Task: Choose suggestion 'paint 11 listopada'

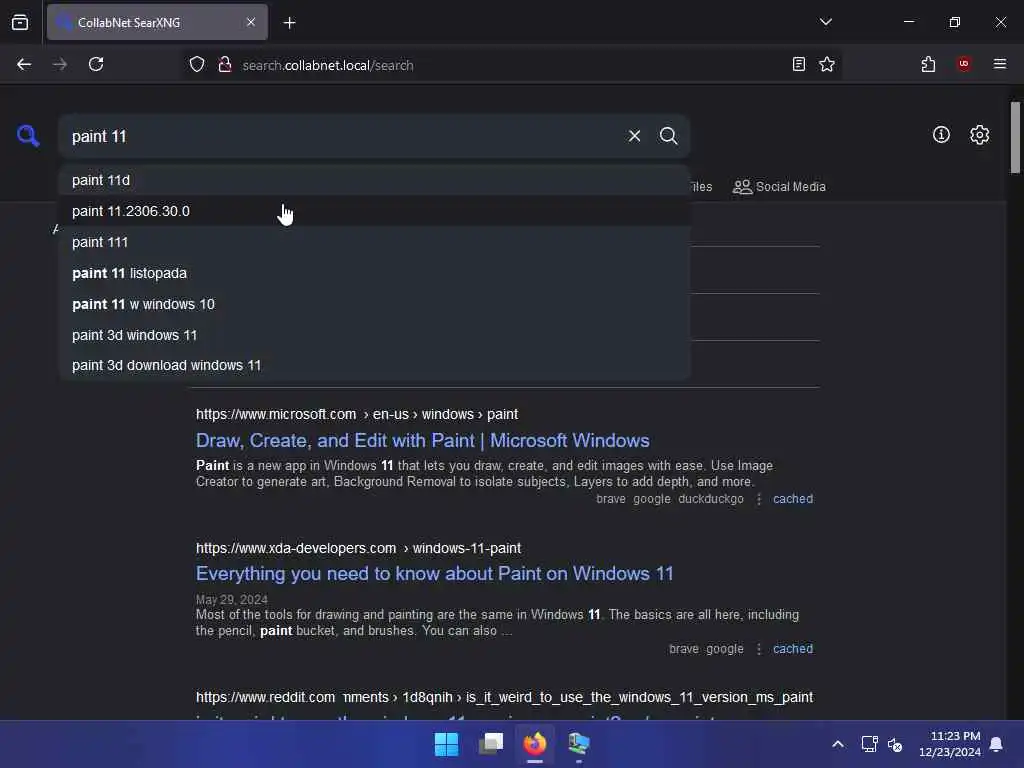Action: 375,273
